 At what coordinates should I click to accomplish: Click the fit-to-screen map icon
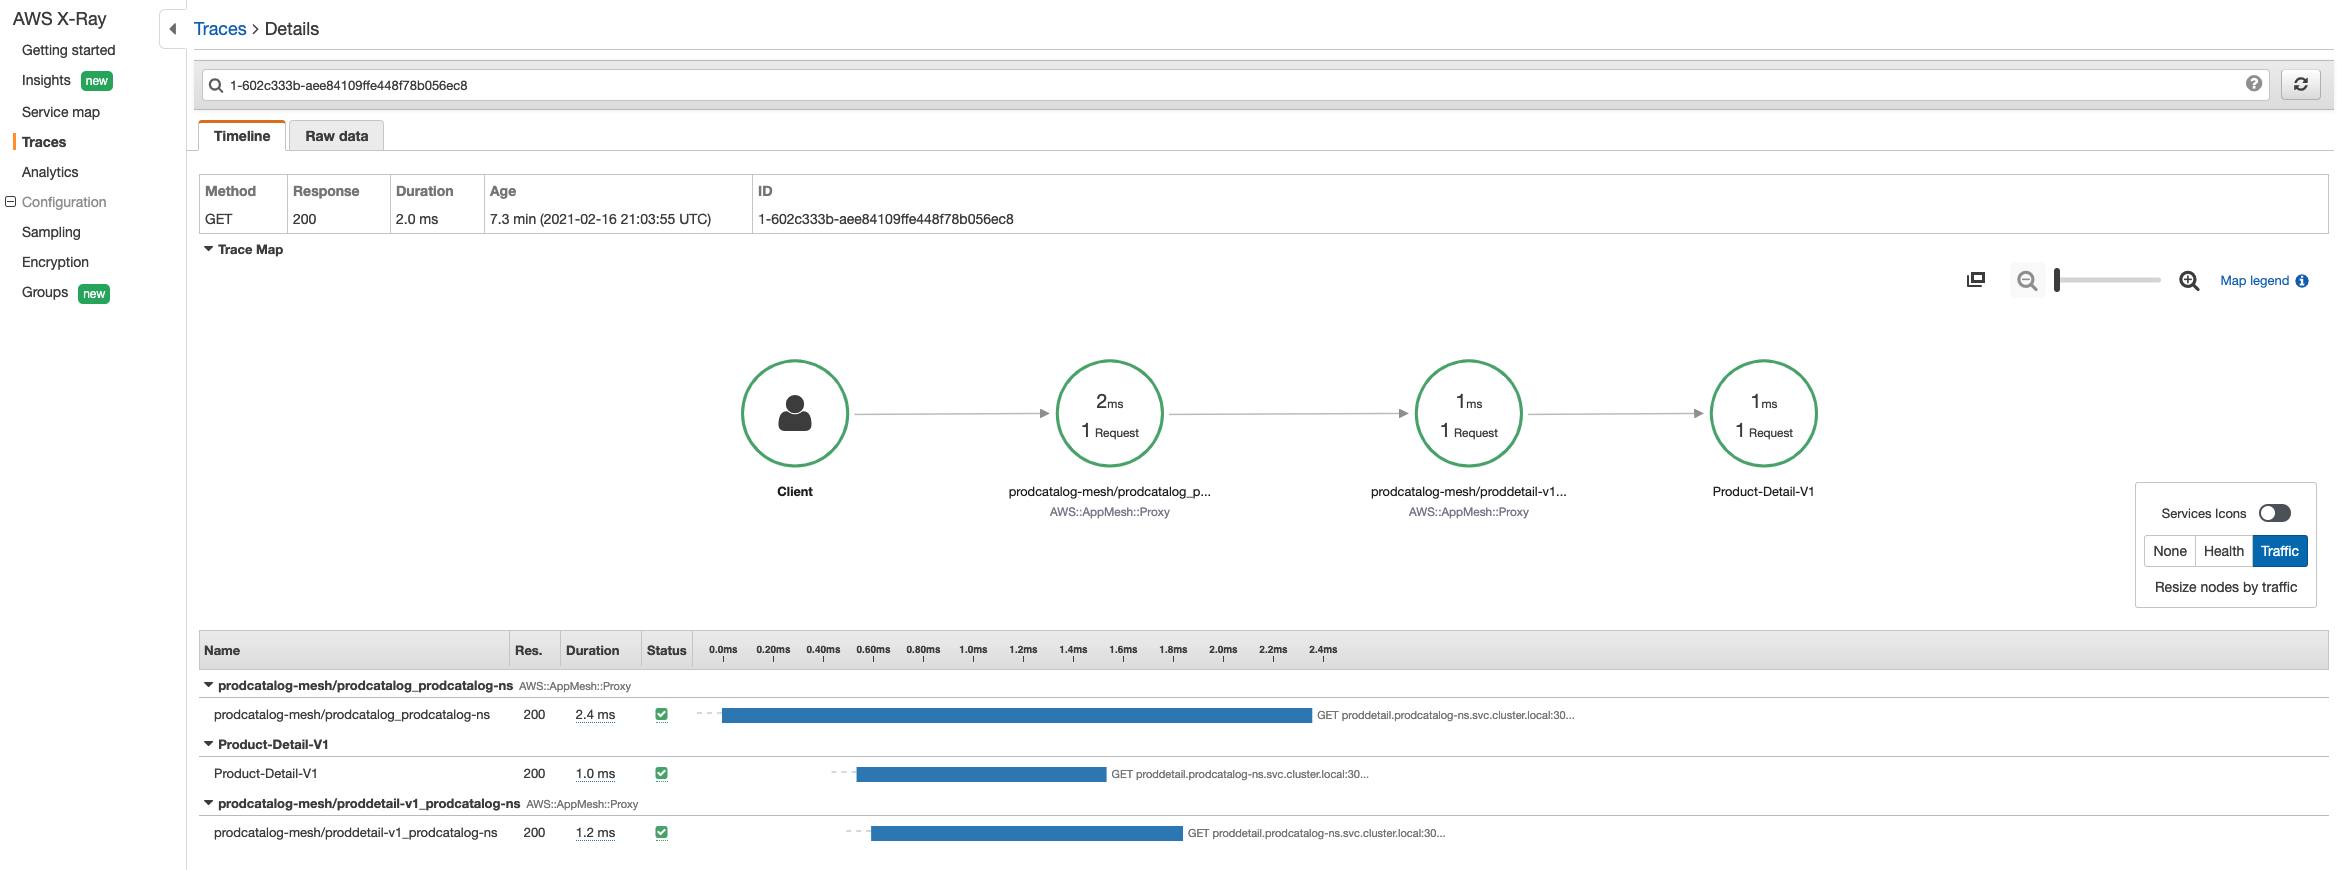[x=1975, y=280]
